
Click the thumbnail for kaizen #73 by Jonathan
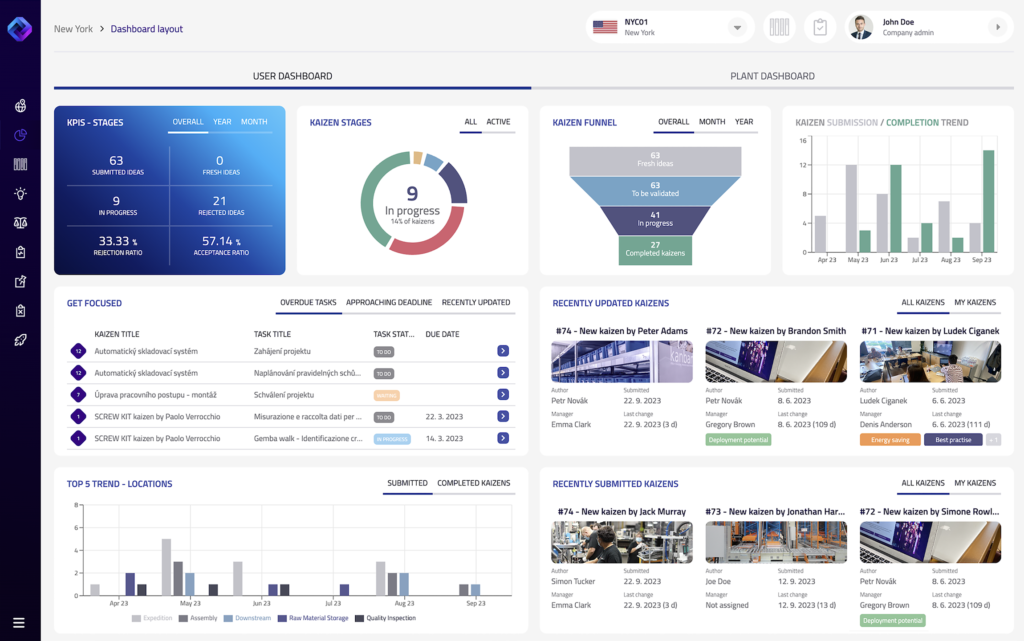point(776,541)
